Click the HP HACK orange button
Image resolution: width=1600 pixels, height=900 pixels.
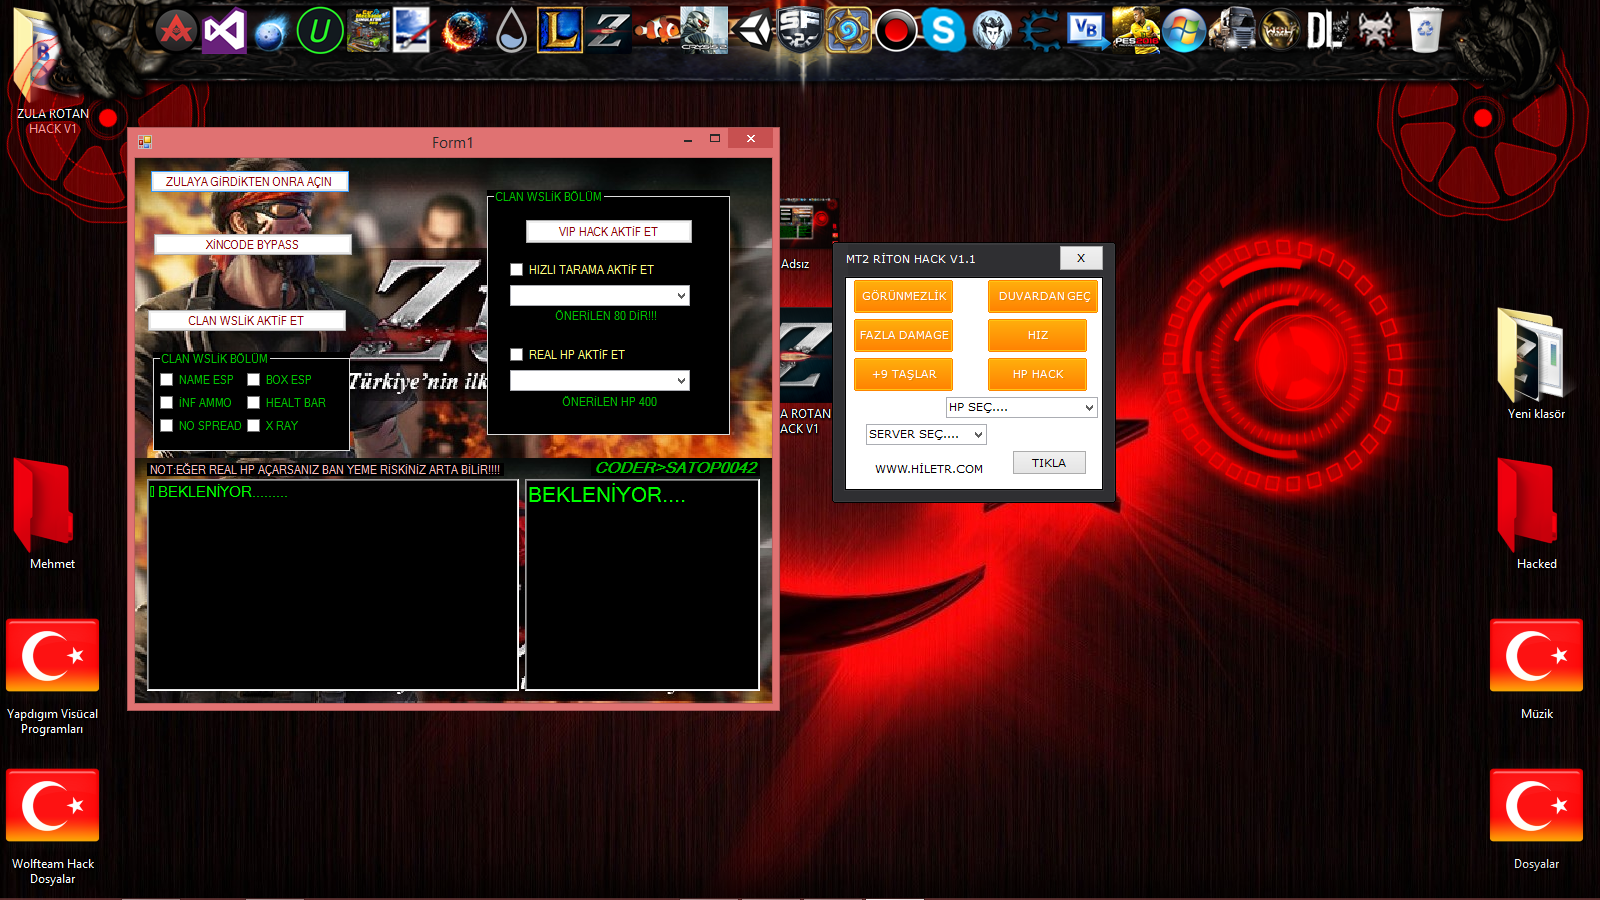click(1038, 375)
